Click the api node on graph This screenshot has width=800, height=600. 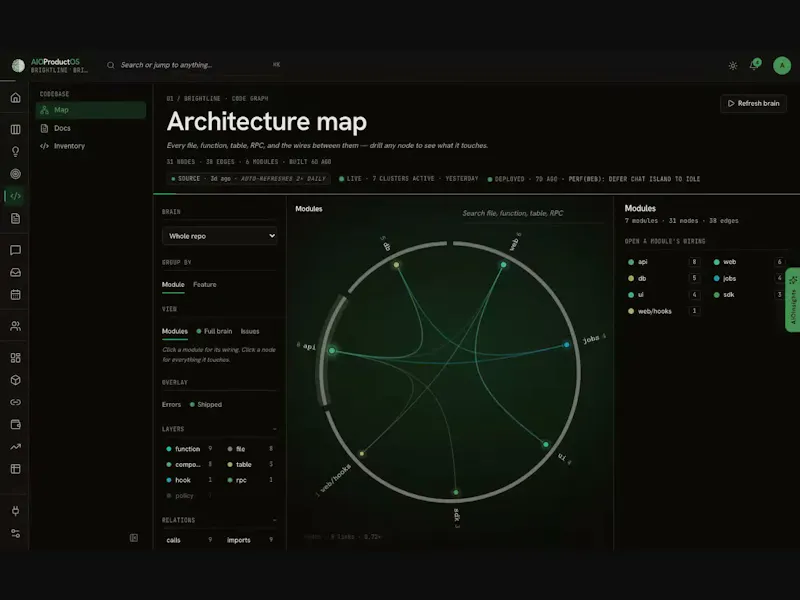pos(332,351)
